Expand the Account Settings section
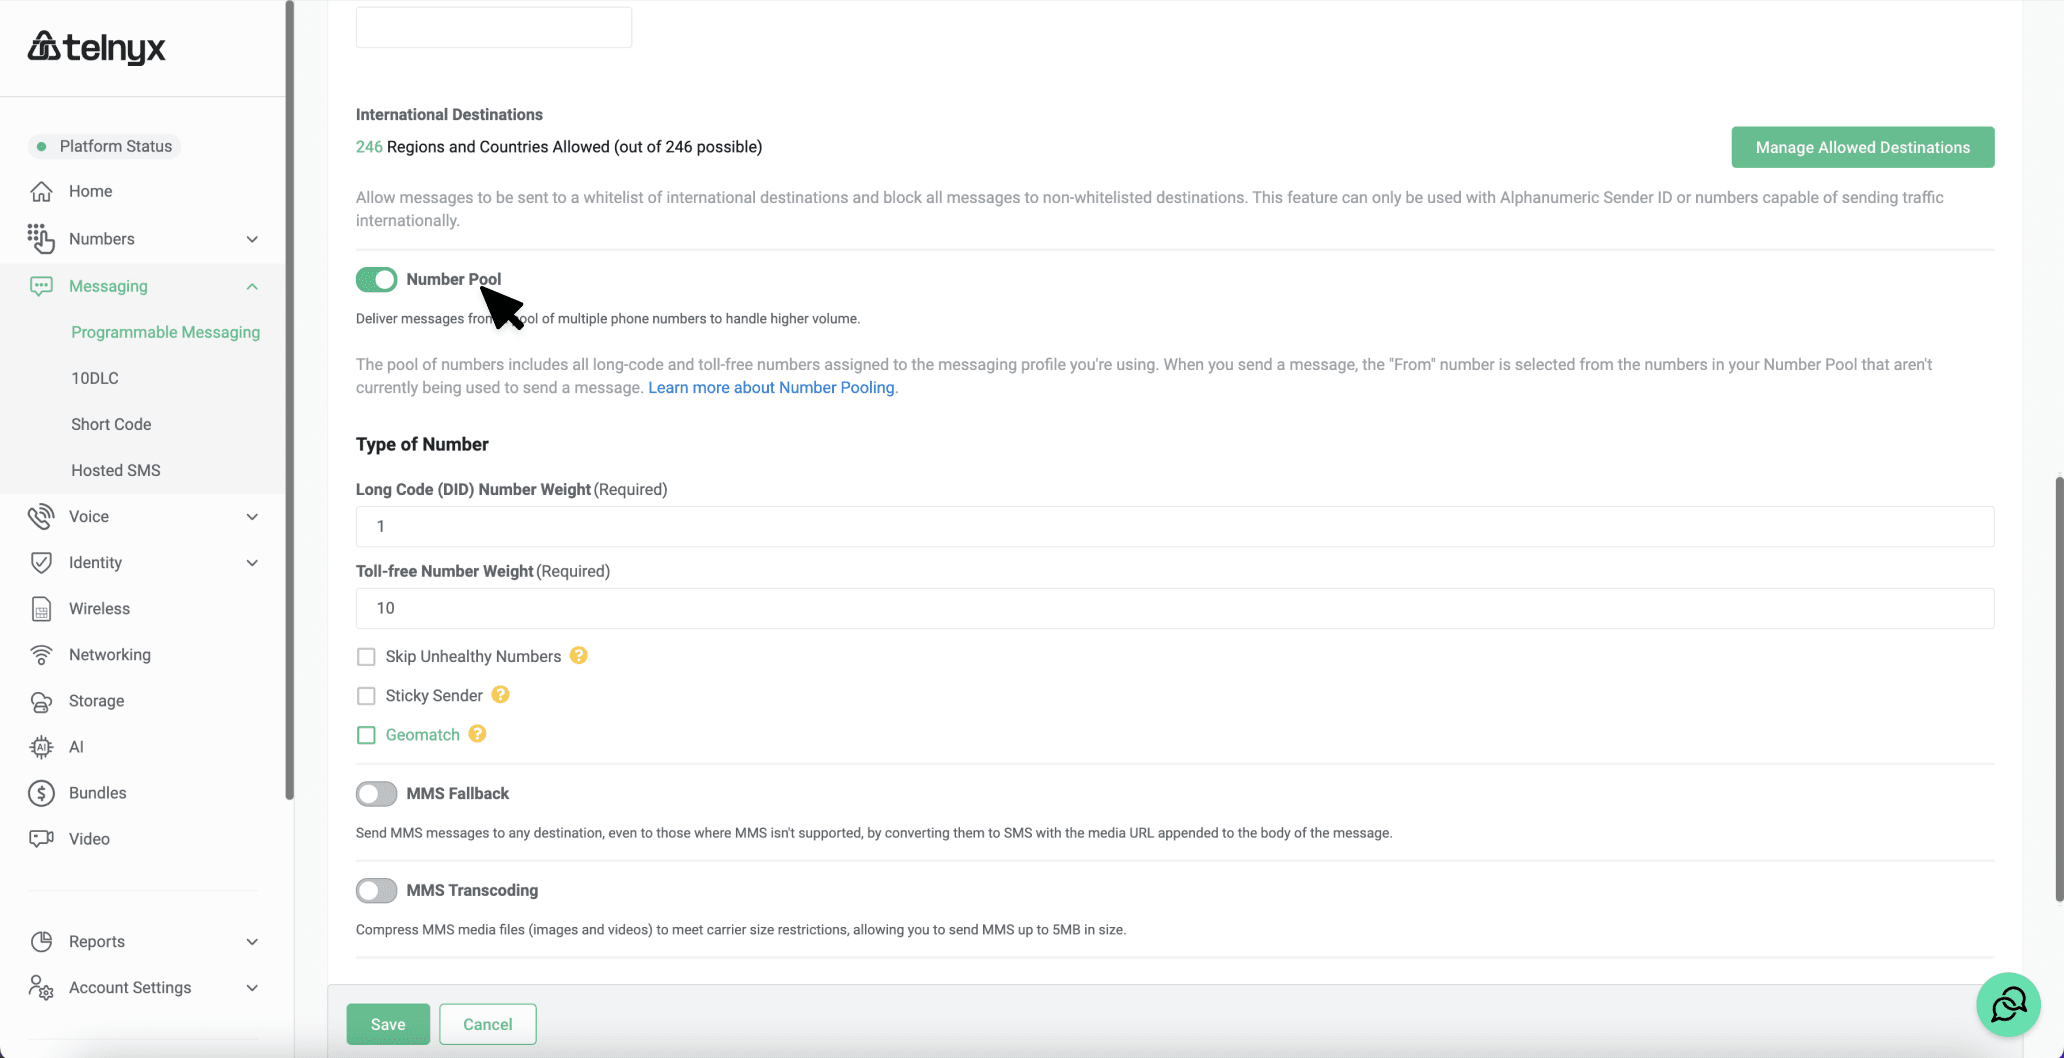 251,987
